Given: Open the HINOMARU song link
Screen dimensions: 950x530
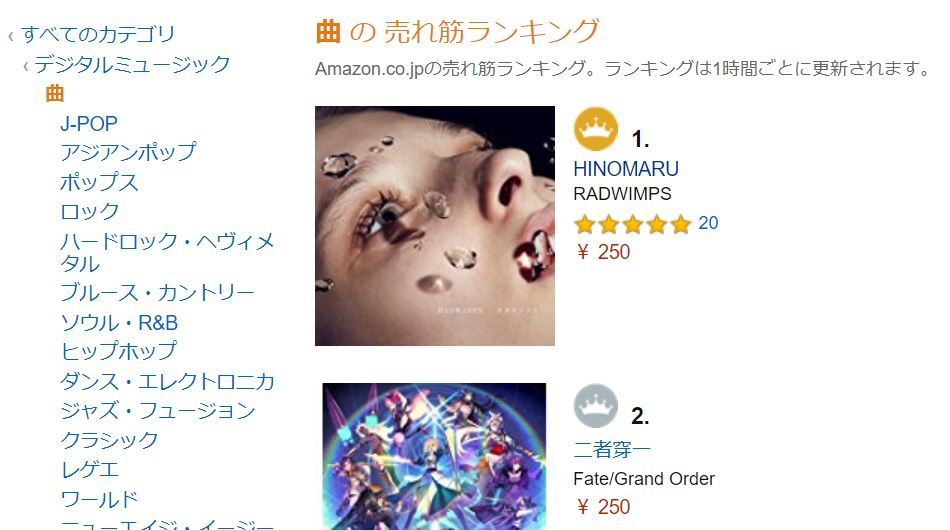Looking at the screenshot, I should coord(626,168).
